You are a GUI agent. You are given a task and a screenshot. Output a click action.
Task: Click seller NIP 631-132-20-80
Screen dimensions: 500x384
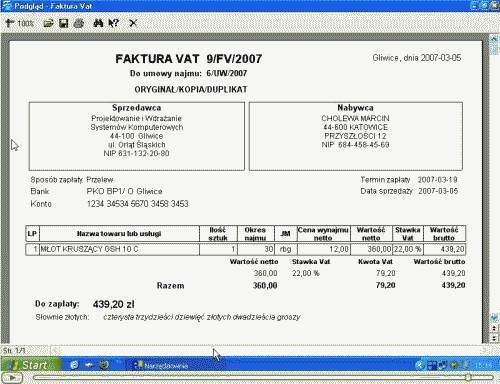pyautogui.click(x=137, y=153)
